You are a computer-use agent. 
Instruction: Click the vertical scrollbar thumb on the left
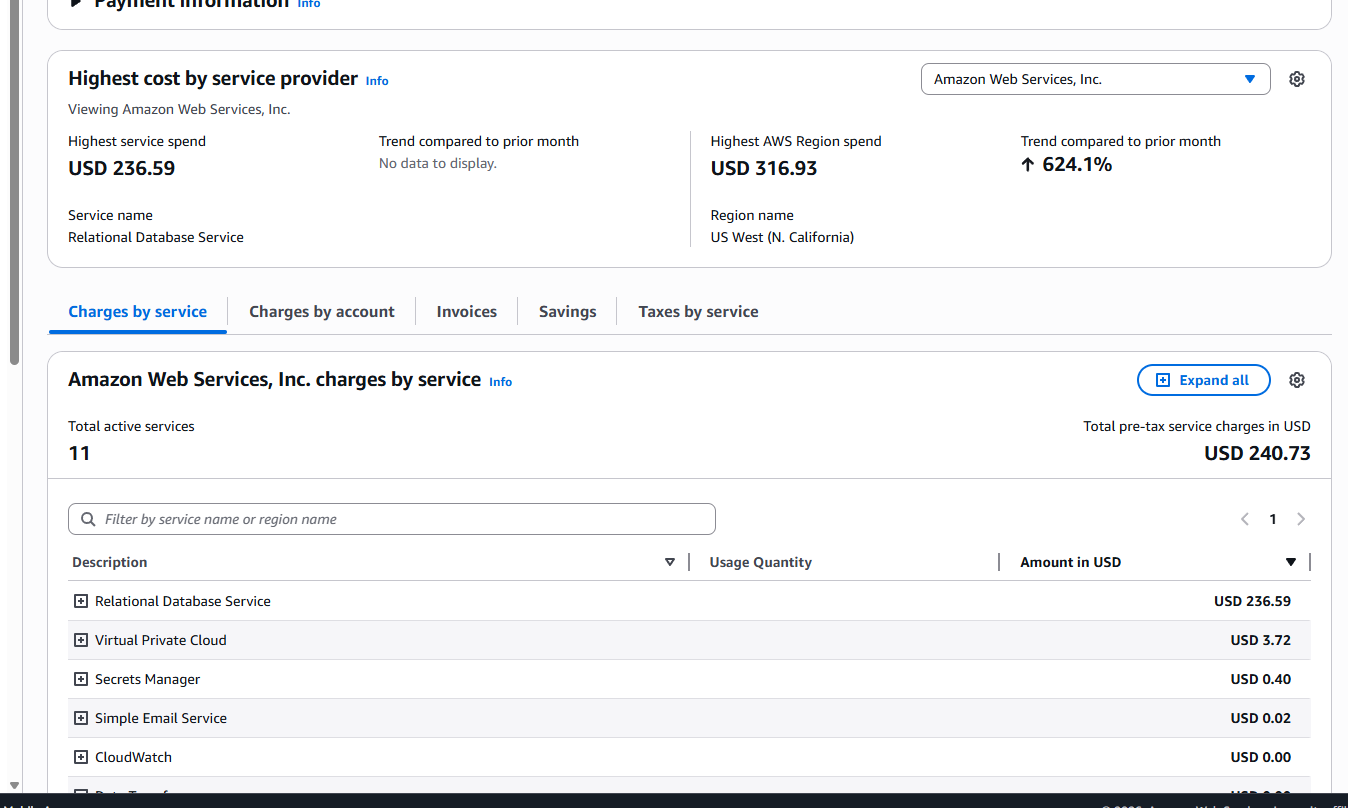tap(14, 180)
